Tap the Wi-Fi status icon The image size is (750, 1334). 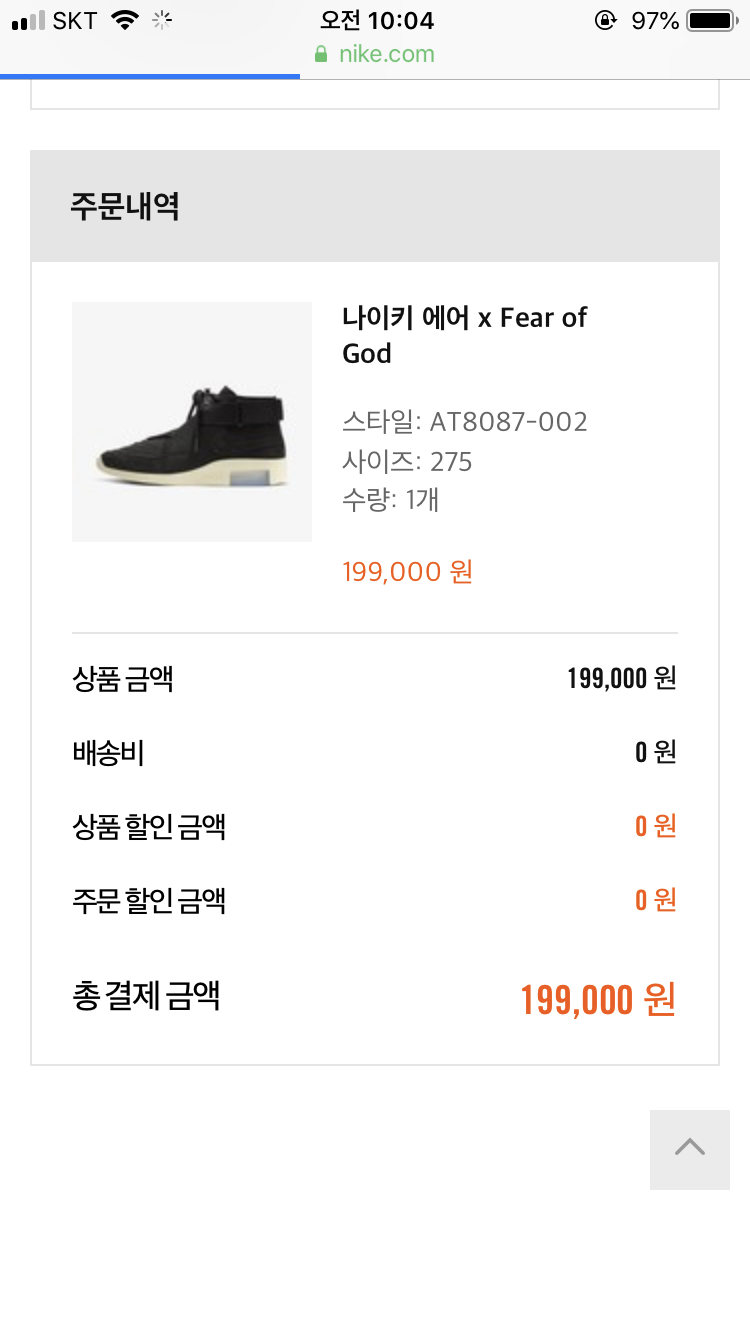click(125, 20)
